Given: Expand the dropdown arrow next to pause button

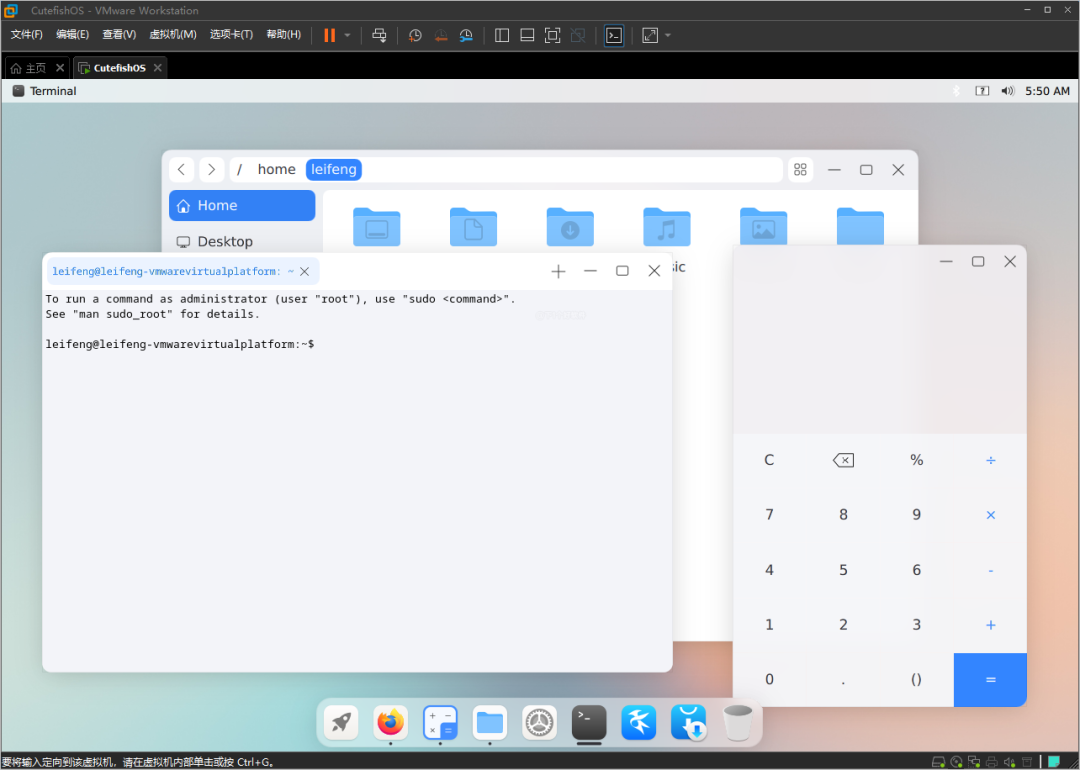Looking at the screenshot, I should click(x=347, y=35).
